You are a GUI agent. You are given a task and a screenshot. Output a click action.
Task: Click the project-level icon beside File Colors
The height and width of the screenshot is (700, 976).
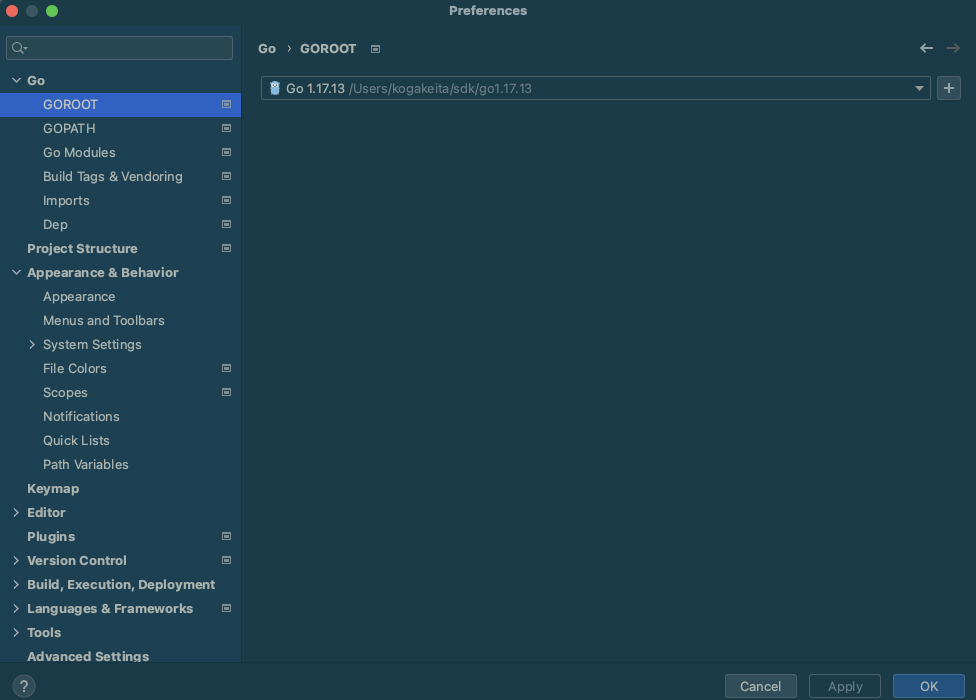227,368
